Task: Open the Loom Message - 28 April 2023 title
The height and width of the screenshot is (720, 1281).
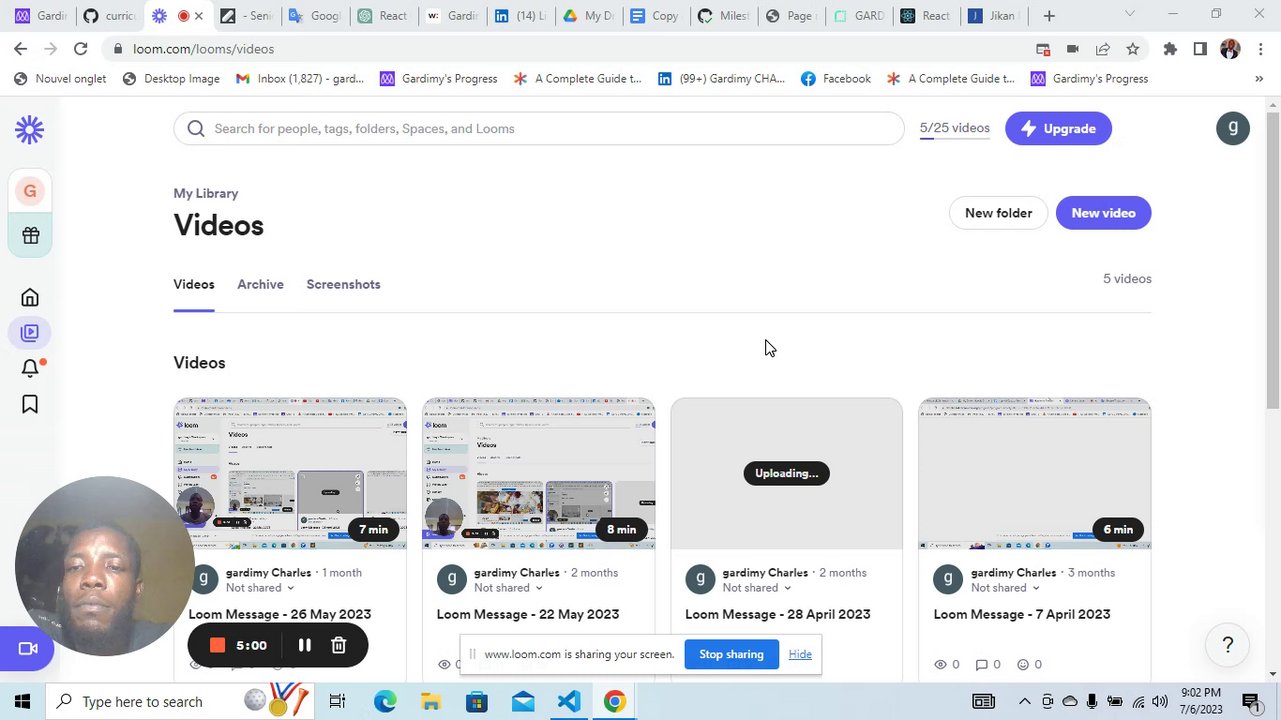Action: 777,614
